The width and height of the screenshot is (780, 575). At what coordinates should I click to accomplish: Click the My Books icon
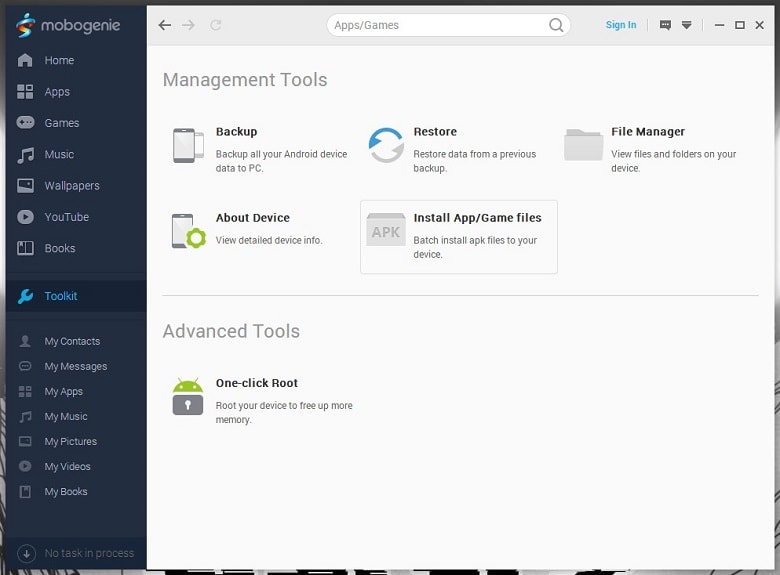25,491
